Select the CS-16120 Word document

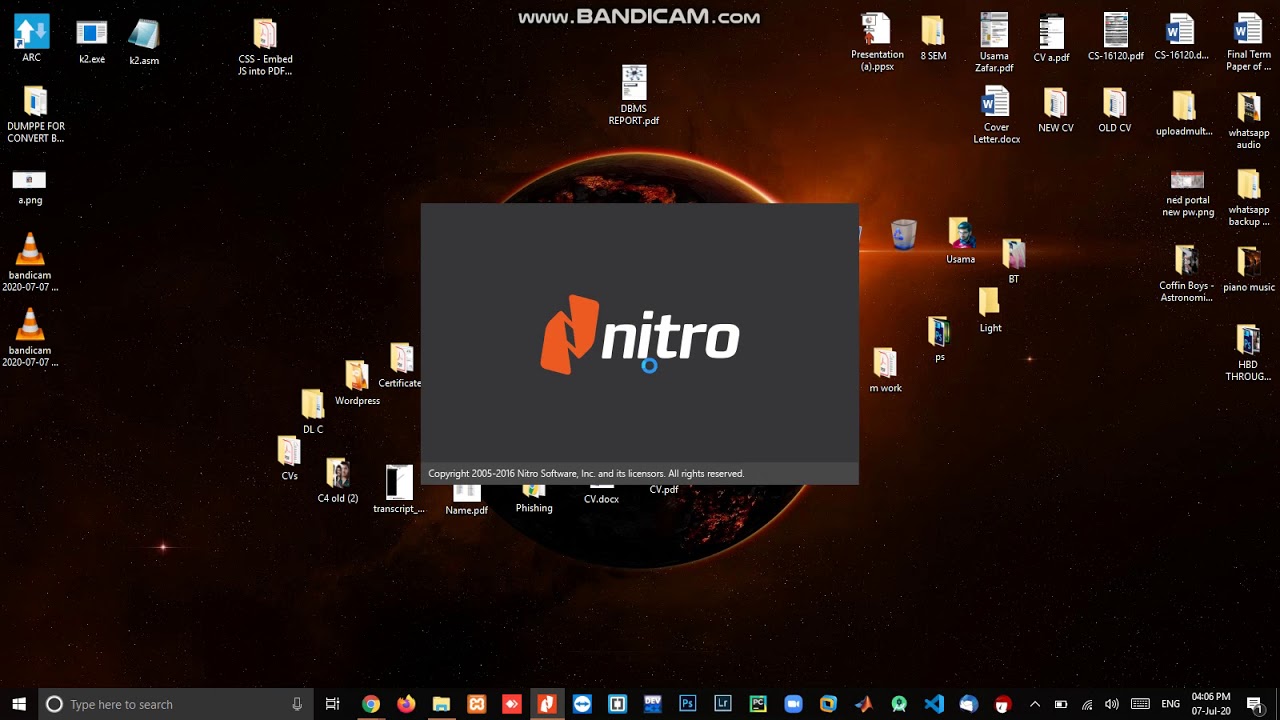1181,38
